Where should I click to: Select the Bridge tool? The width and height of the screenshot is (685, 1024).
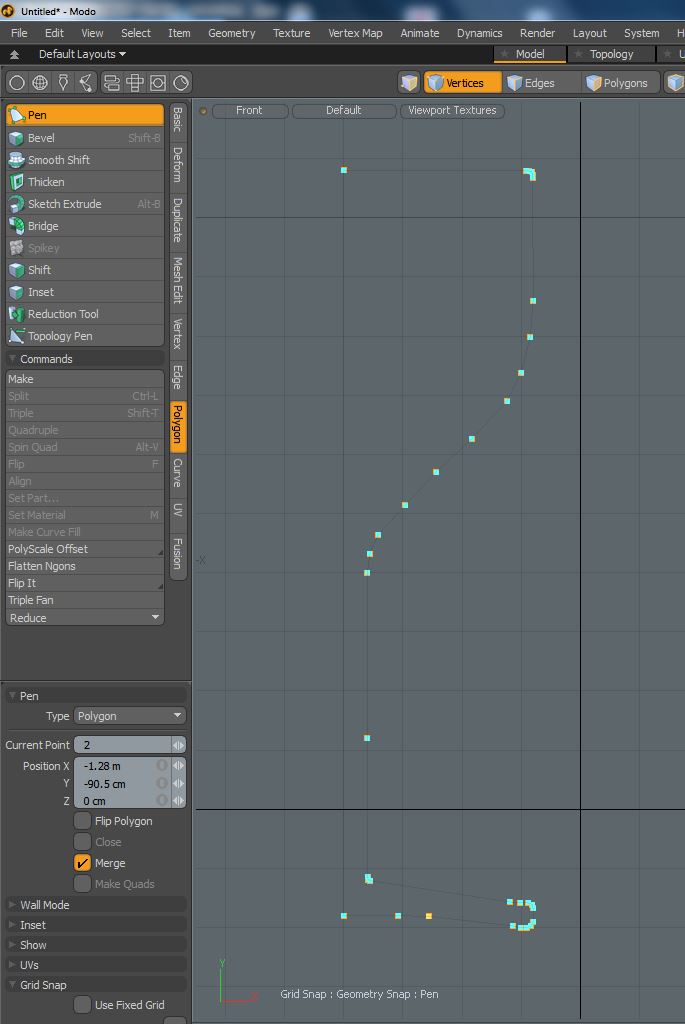click(85, 226)
